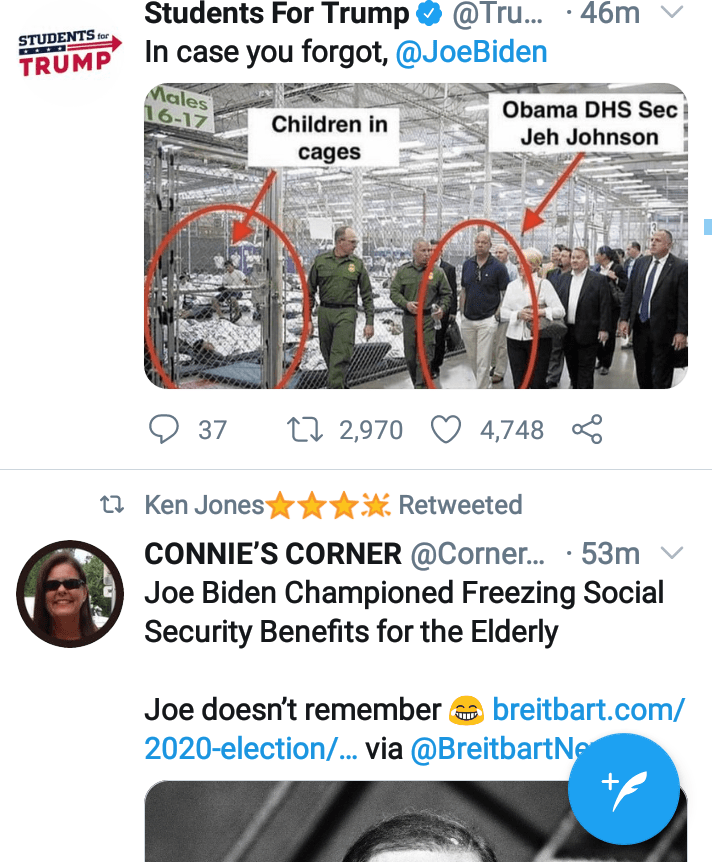Click the CONNIE'S CORNER display name
The height and width of the screenshot is (862, 712).
(x=273, y=553)
